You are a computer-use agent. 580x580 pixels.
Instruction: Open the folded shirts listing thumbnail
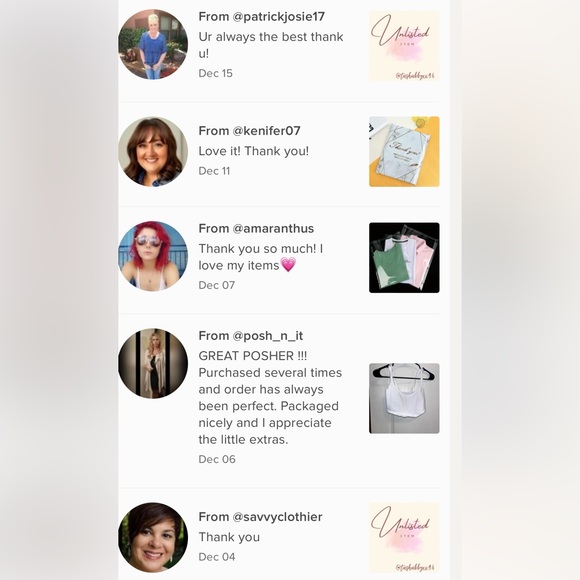[404, 258]
